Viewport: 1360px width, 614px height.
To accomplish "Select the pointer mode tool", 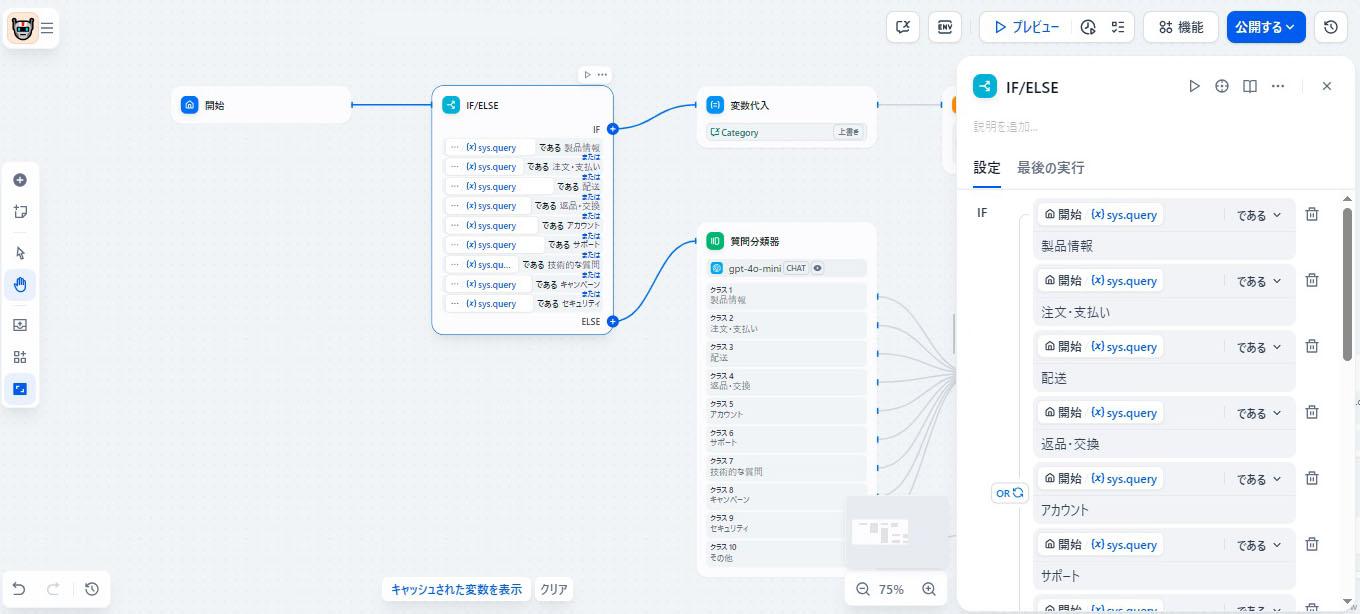I will click(x=20, y=253).
